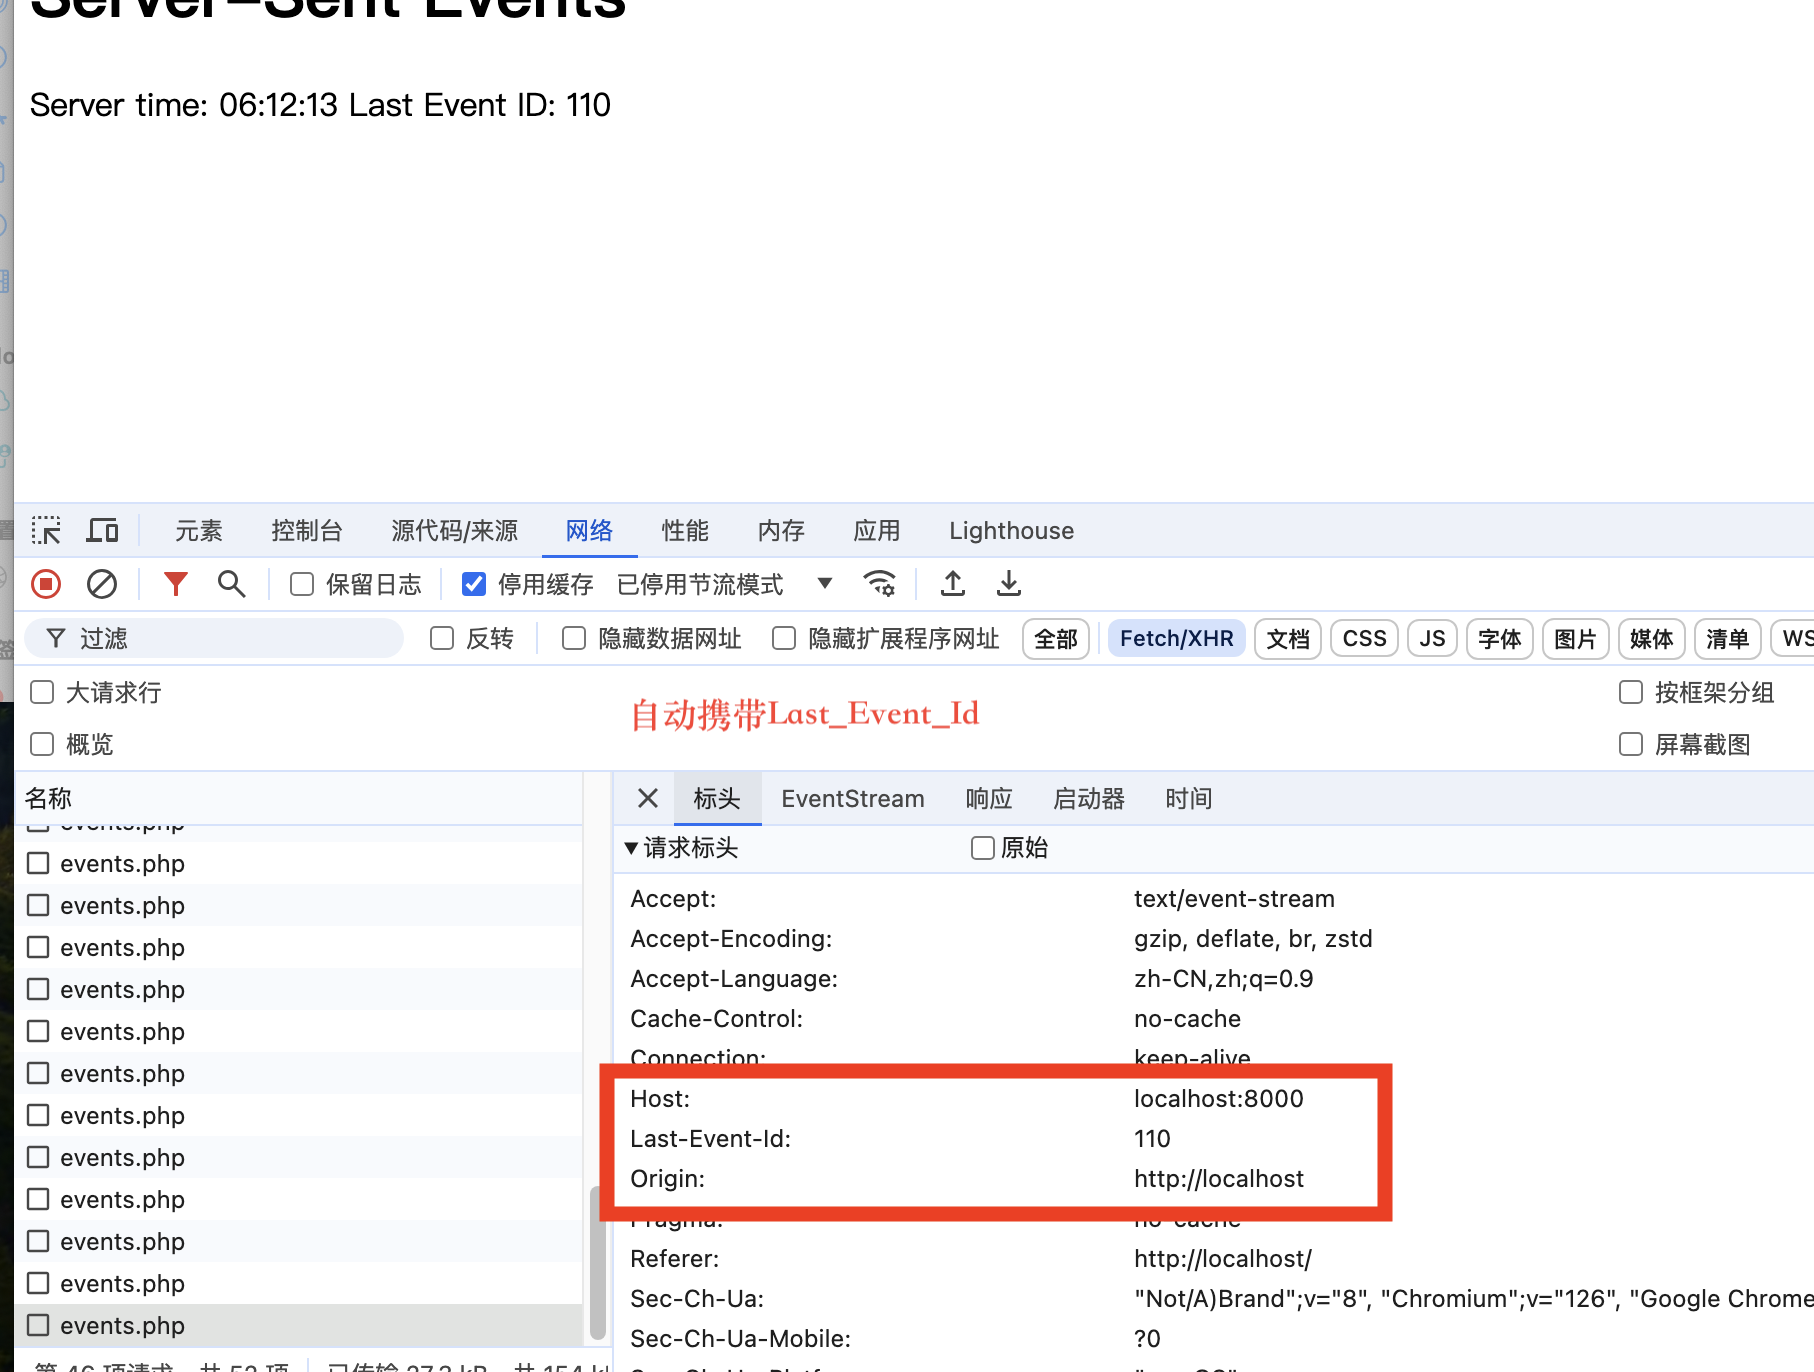The height and width of the screenshot is (1372, 1814).
Task: Open the EventStream details tab
Action: tap(853, 798)
